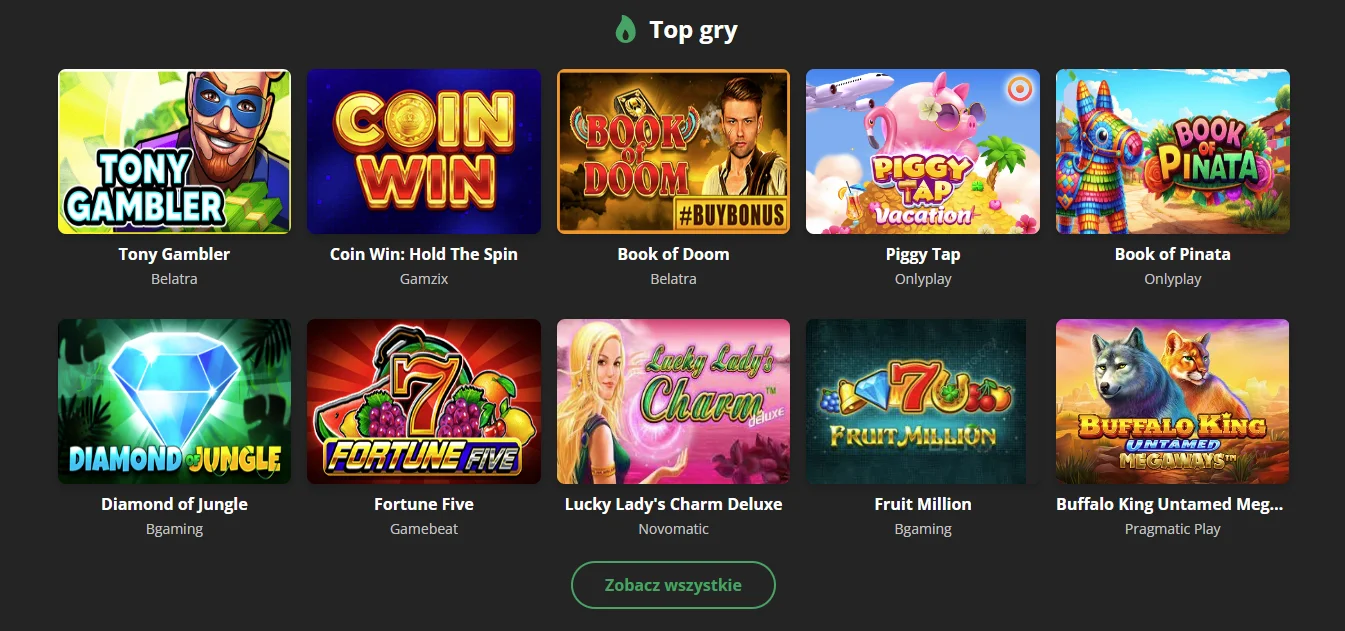Click the Pragmatic Play provider name

pyautogui.click(x=1172, y=529)
